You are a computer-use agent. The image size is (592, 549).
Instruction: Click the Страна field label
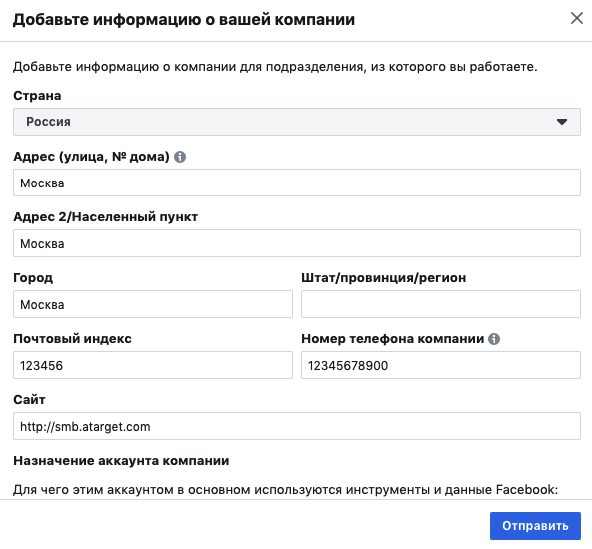point(37,96)
